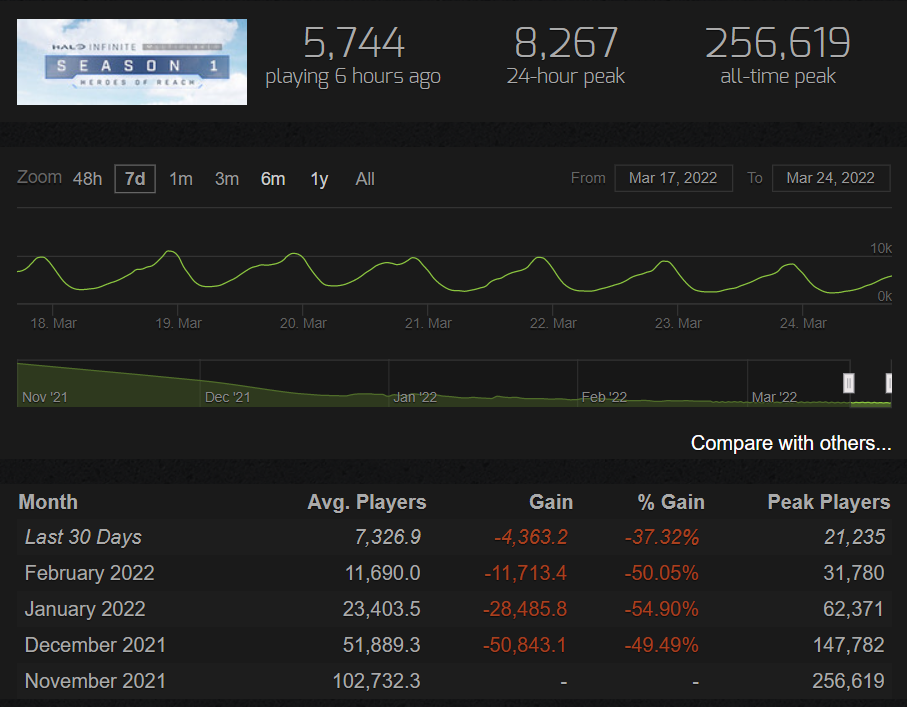This screenshot has width=907, height=707.
Task: Click the Avg. Players column header
Action: (366, 502)
